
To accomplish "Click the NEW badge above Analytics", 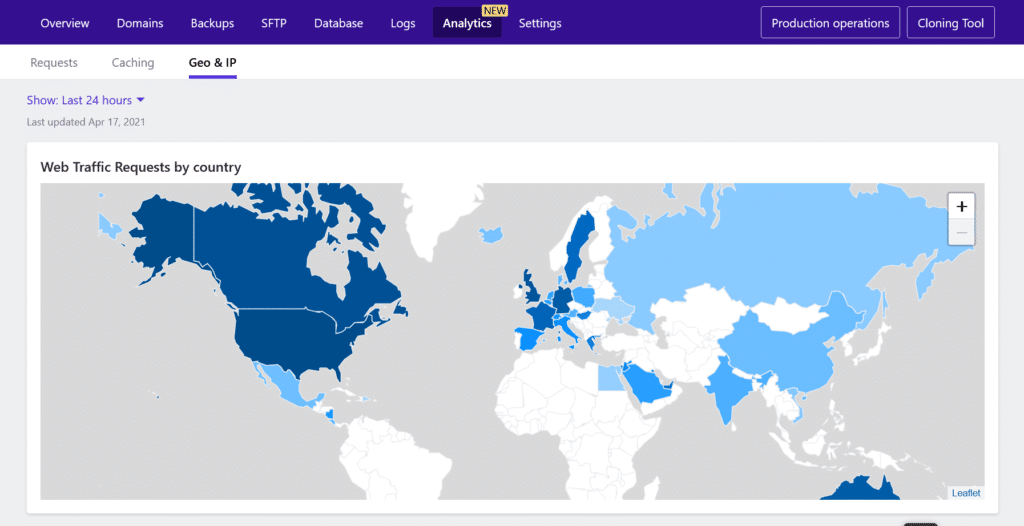I will coord(495,10).
